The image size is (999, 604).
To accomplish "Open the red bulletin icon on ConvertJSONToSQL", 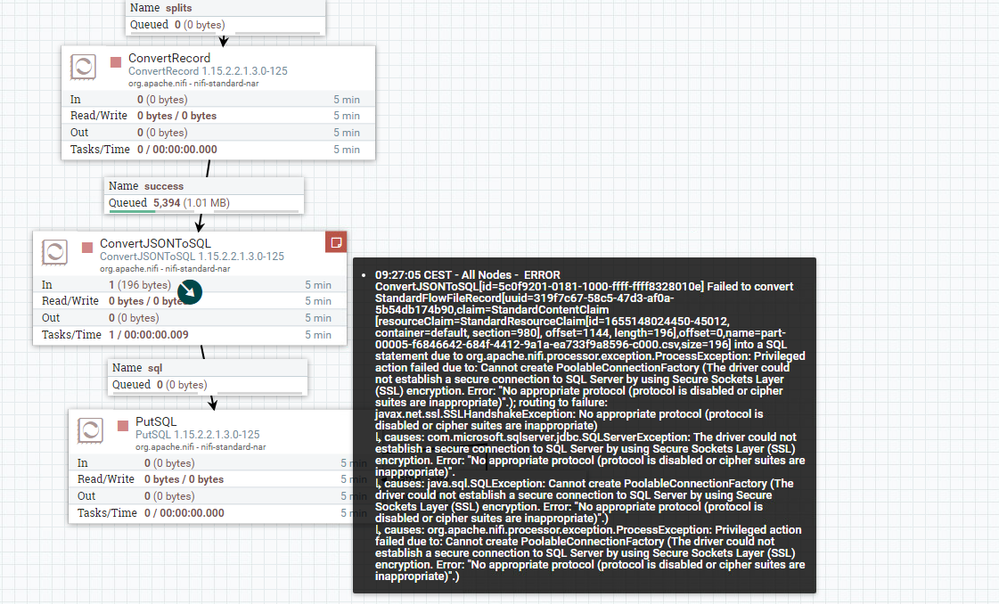I will (x=336, y=242).
